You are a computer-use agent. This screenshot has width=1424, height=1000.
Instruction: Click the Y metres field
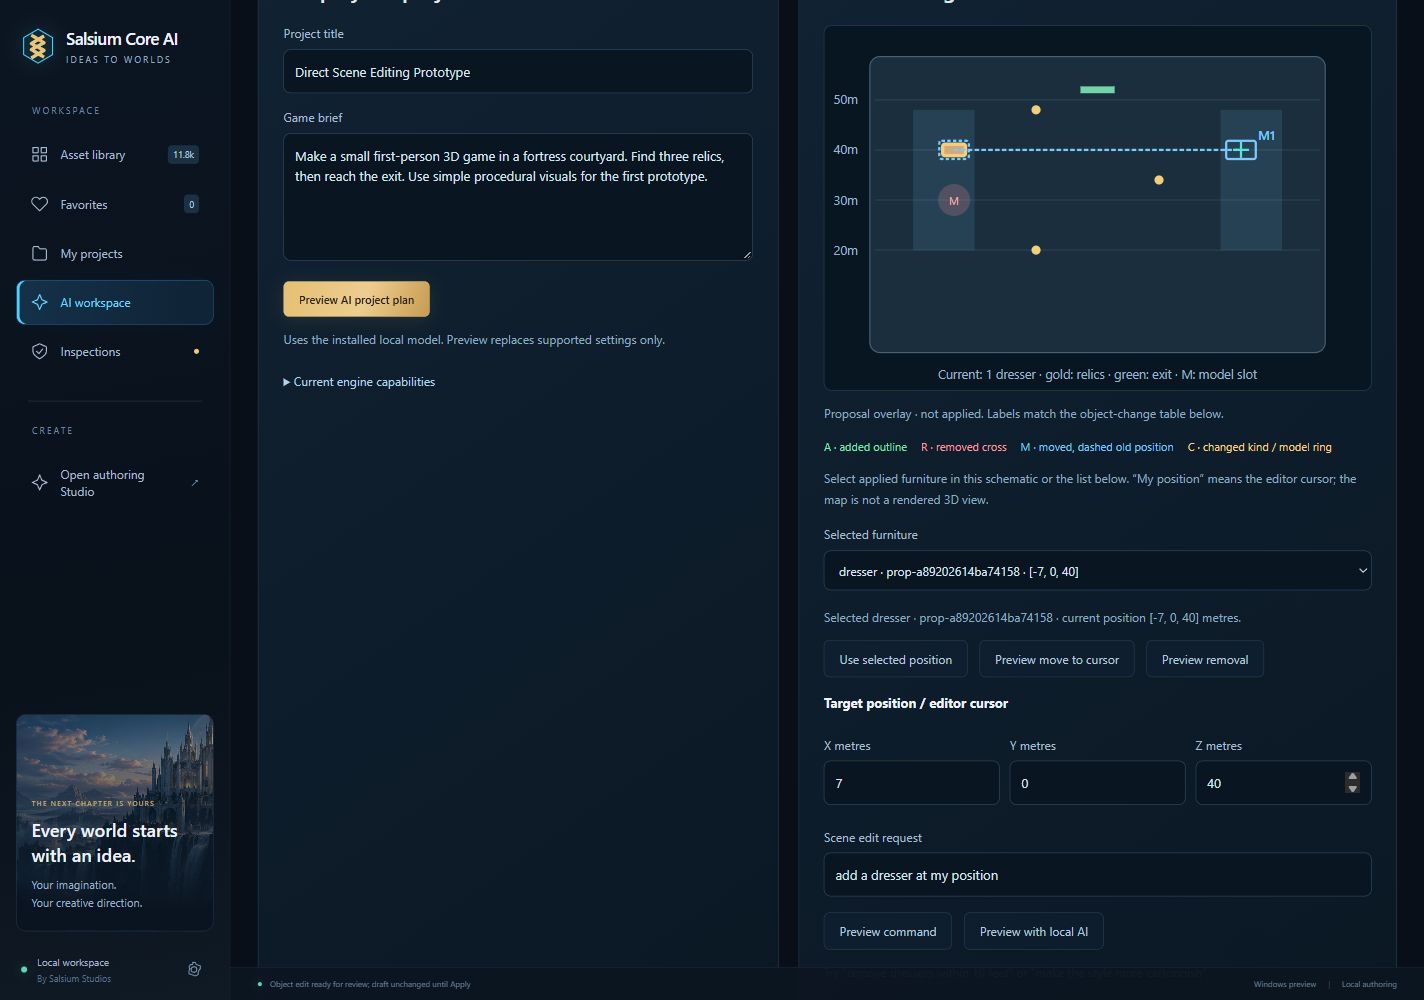[x=1097, y=783]
